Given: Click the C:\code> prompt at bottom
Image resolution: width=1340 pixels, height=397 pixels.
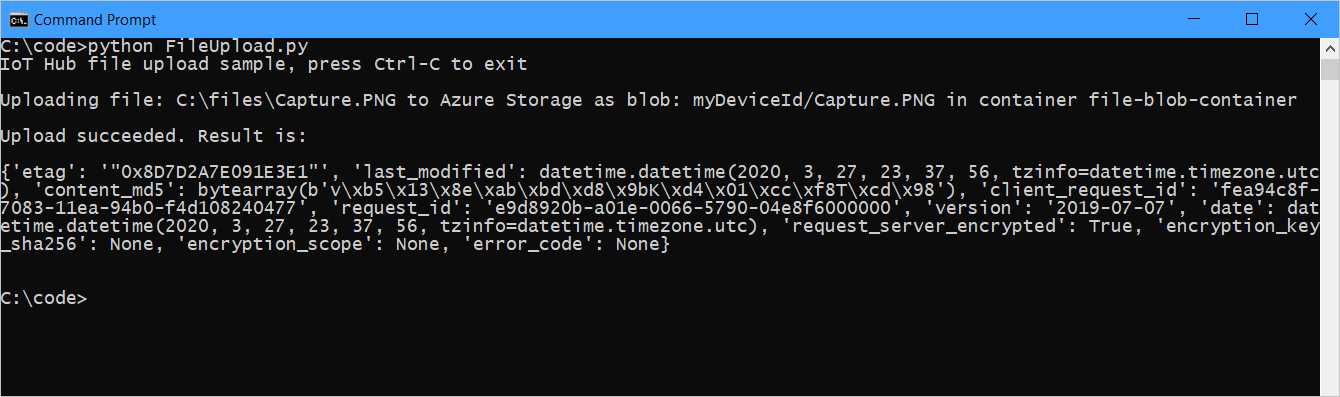Looking at the screenshot, I should [44, 299].
